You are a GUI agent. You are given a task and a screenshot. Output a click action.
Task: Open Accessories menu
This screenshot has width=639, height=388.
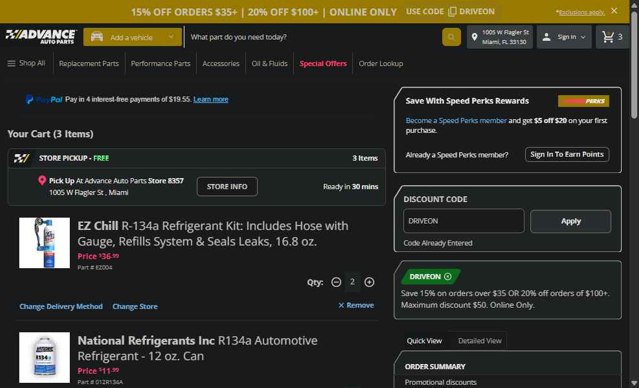221,64
